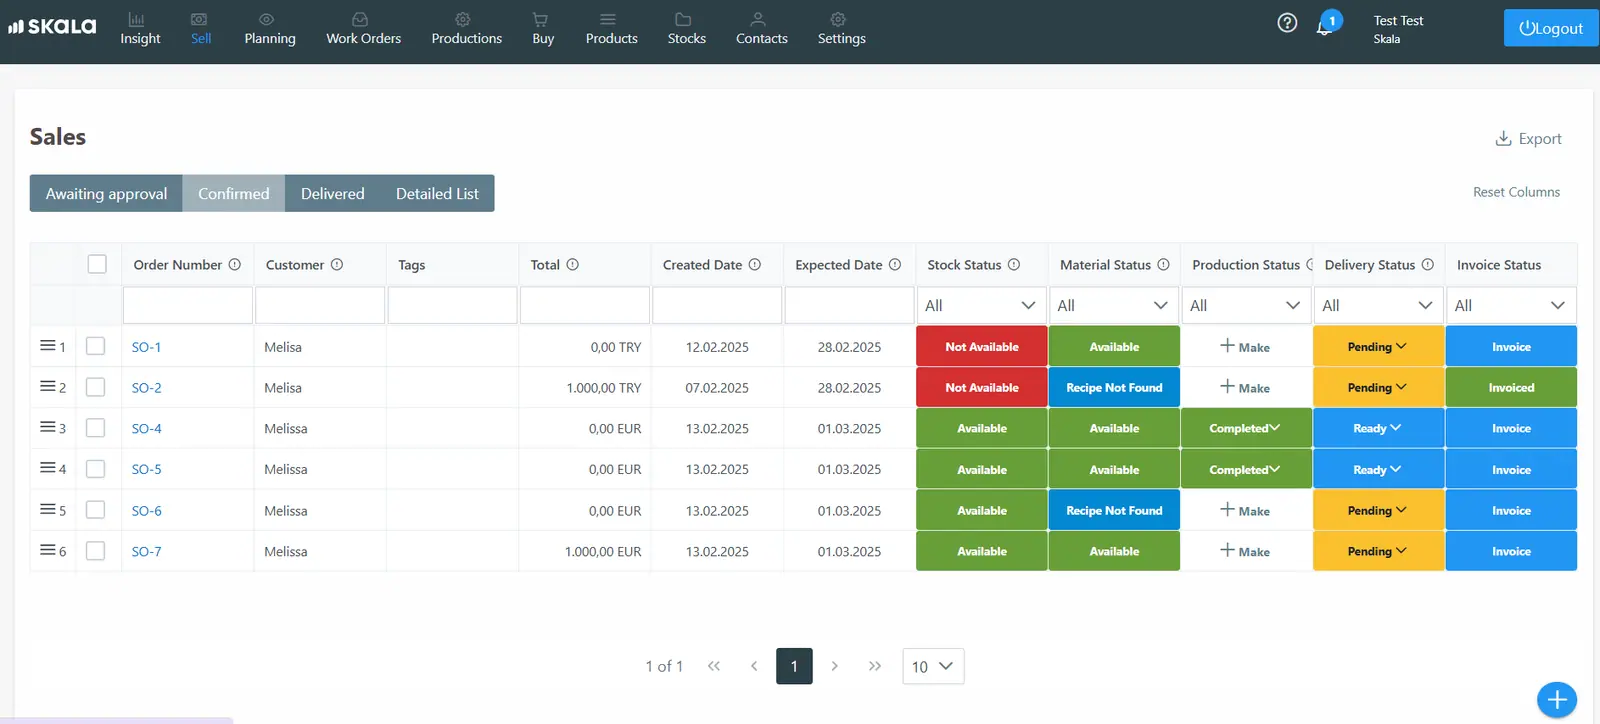
Task: Click the Order Number filter input field
Action: tap(188, 305)
